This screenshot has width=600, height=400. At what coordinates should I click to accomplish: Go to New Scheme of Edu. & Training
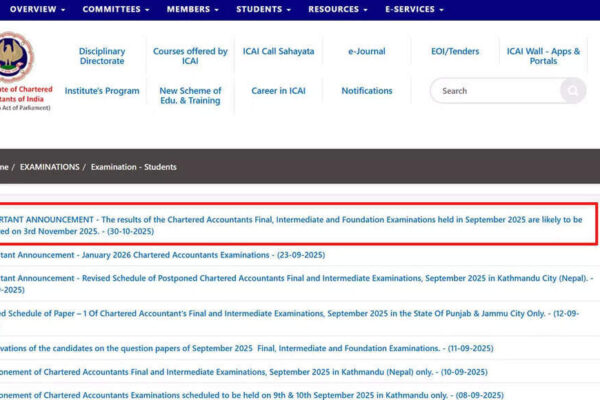[x=190, y=96]
